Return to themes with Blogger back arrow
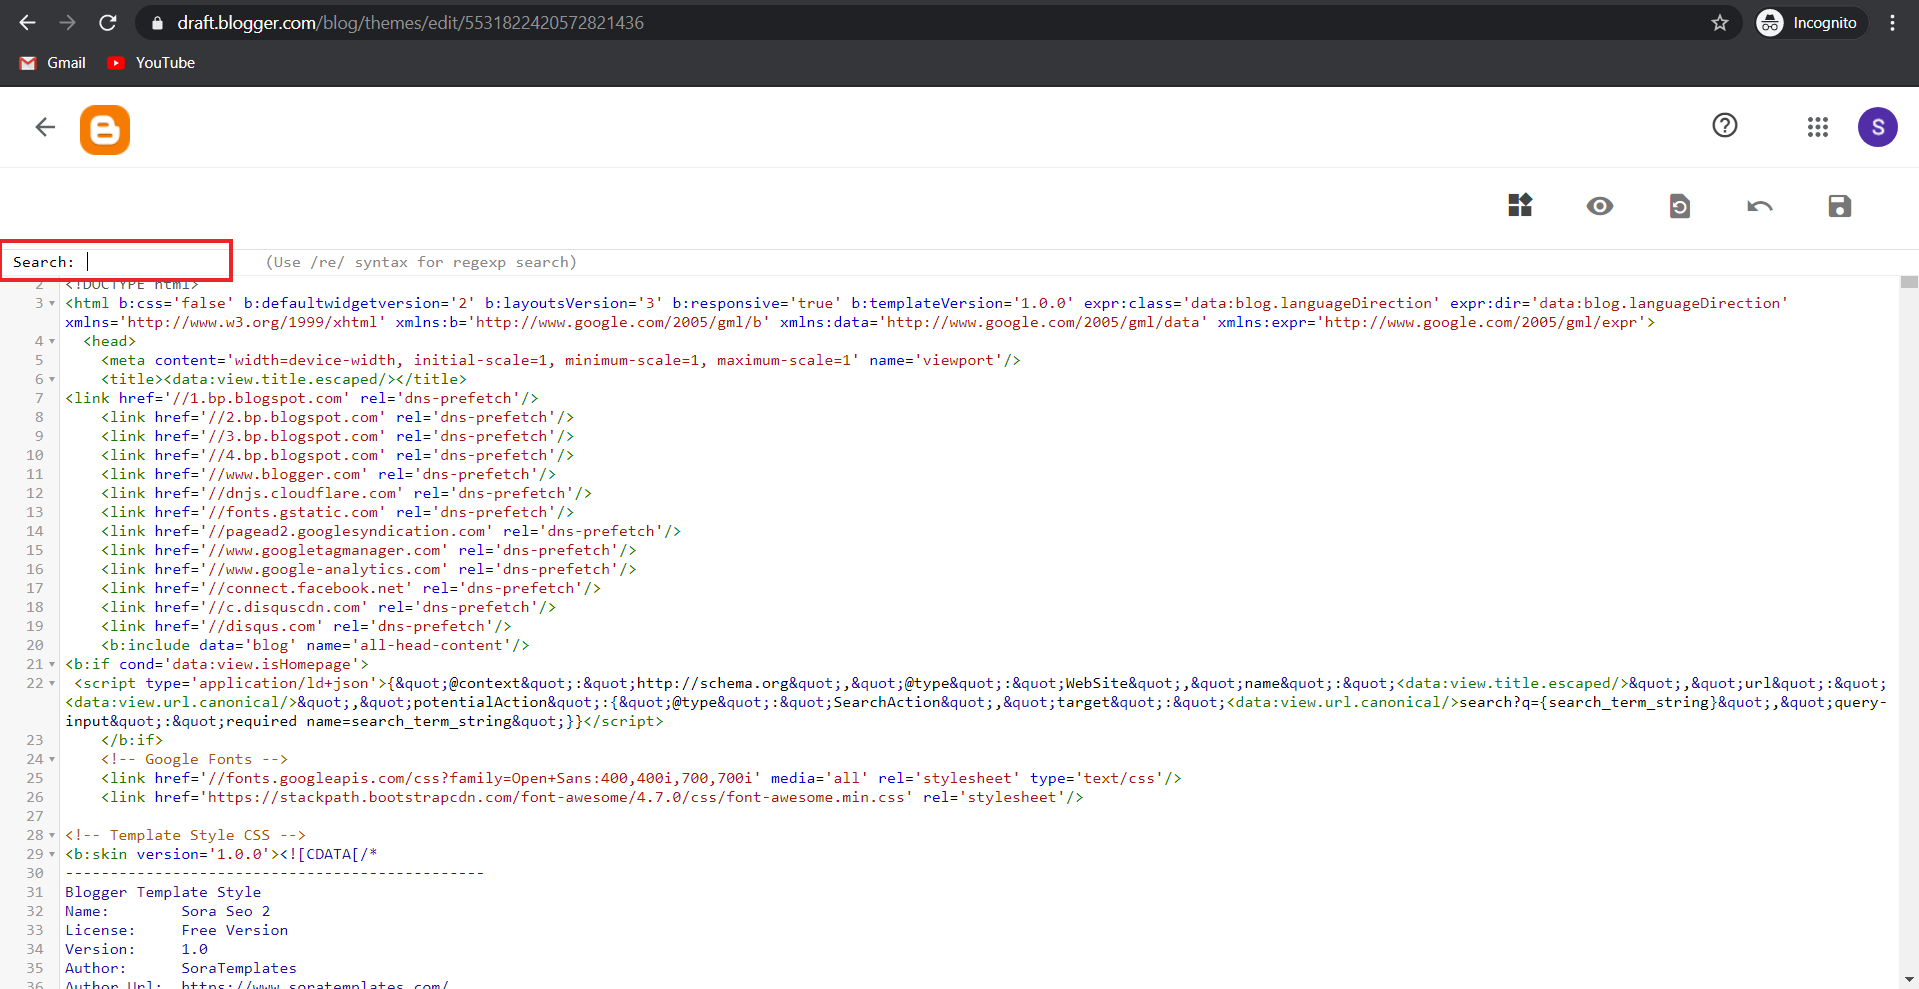The width and height of the screenshot is (1919, 989). (45, 127)
